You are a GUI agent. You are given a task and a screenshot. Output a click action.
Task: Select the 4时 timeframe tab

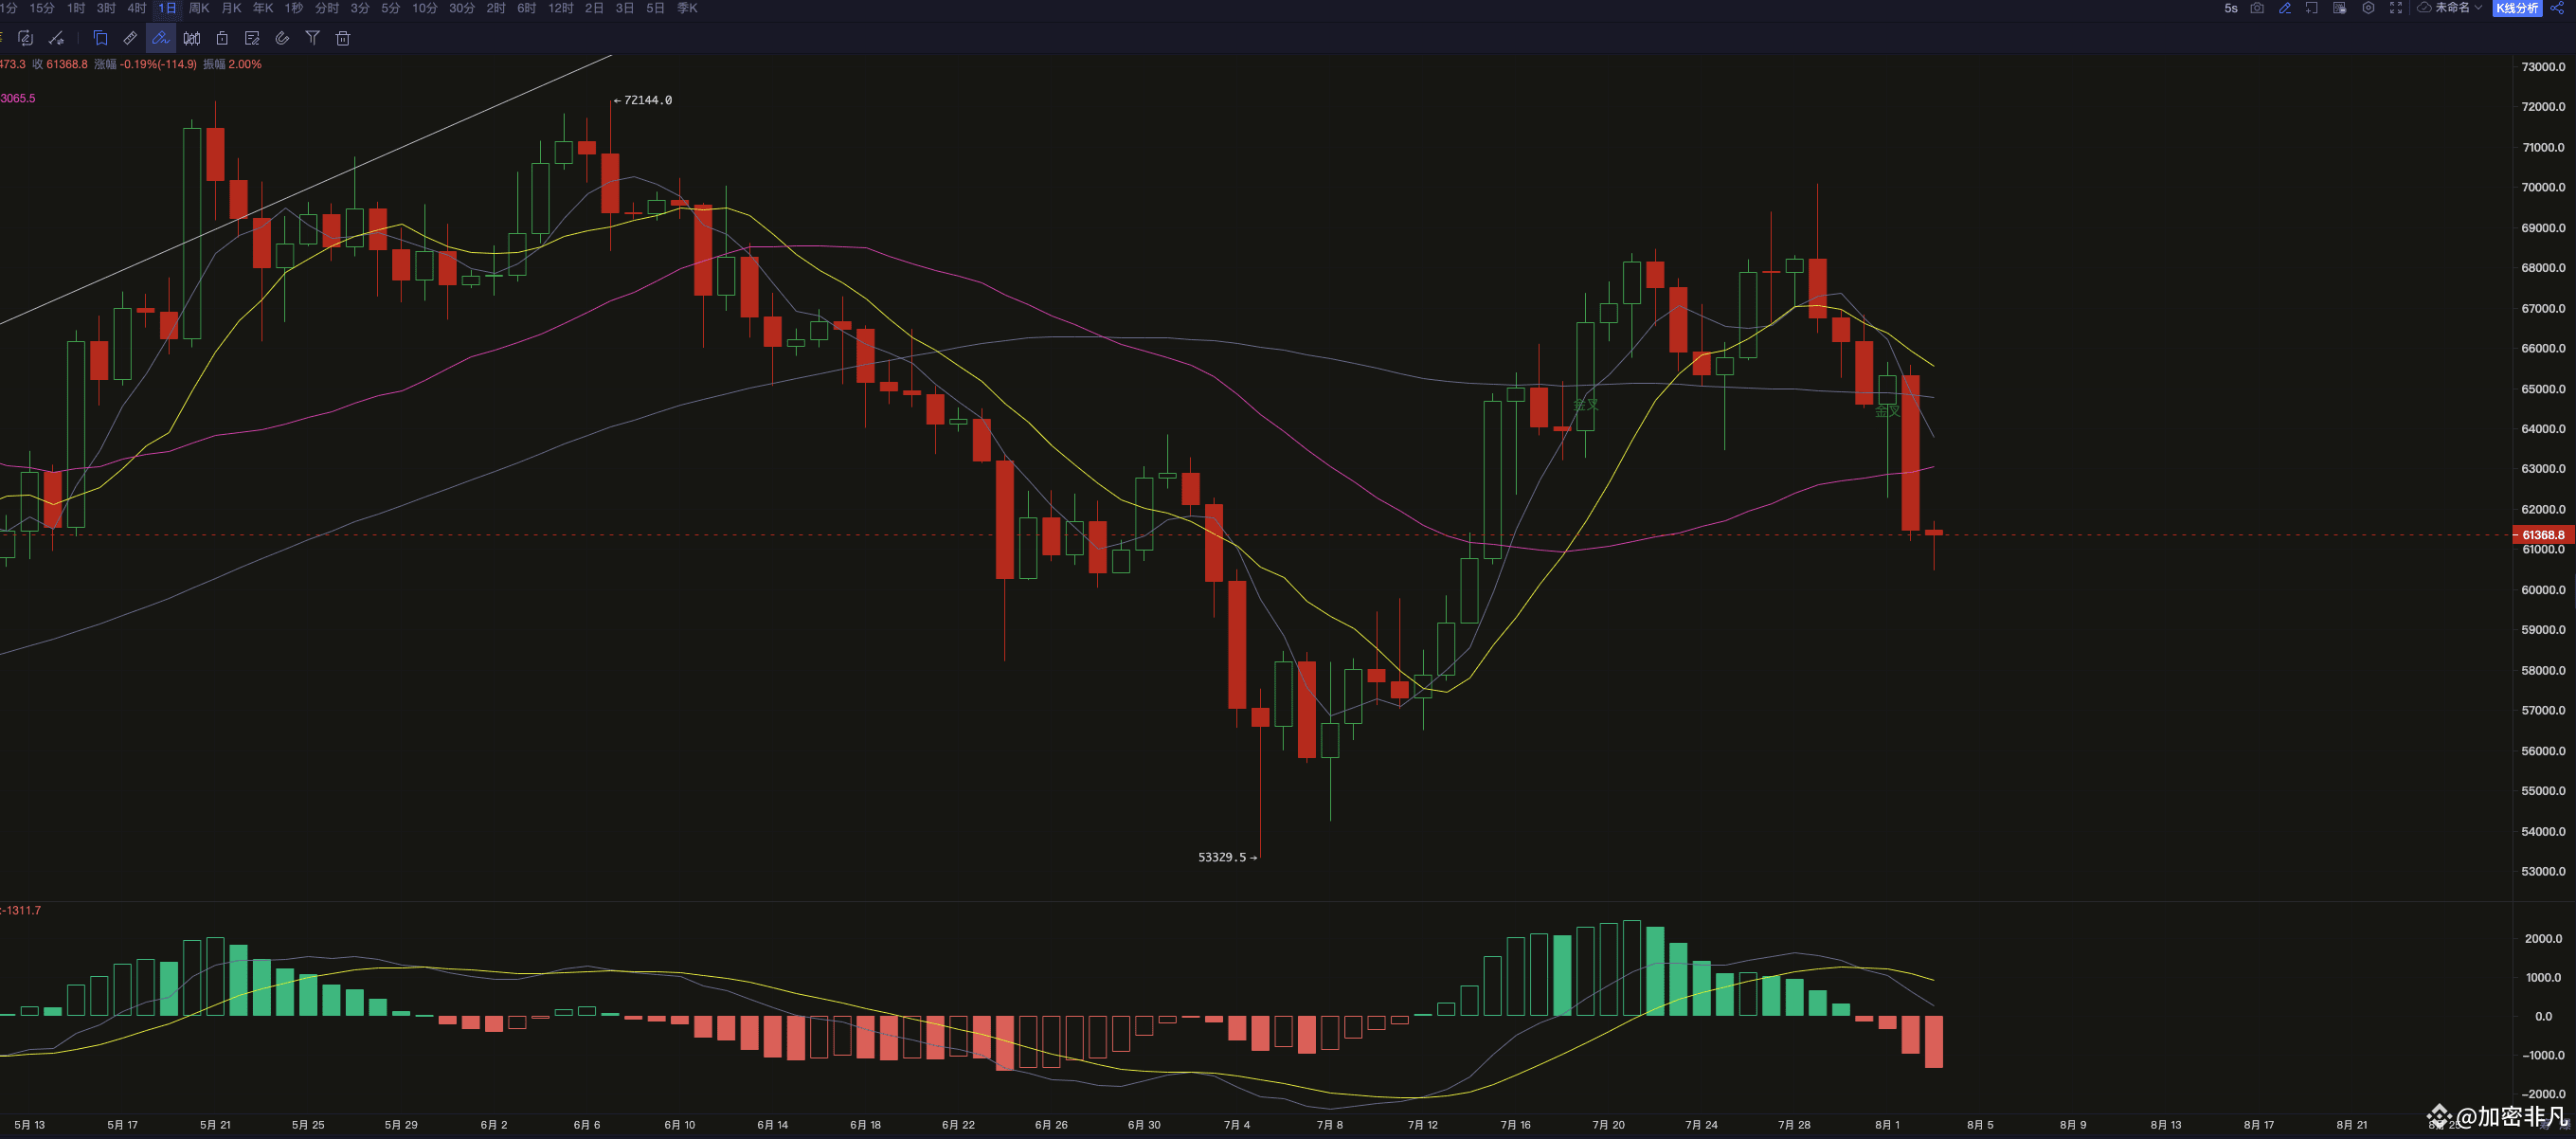[x=137, y=8]
